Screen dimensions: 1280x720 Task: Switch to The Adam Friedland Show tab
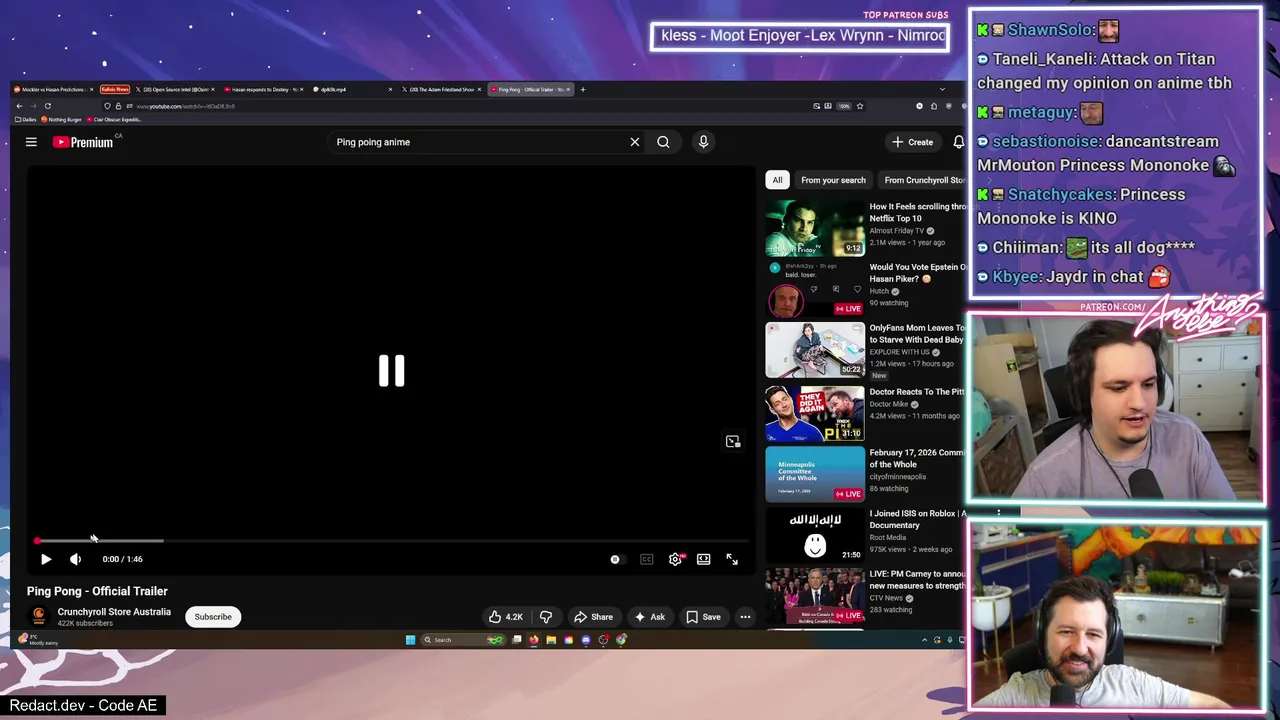click(x=440, y=89)
